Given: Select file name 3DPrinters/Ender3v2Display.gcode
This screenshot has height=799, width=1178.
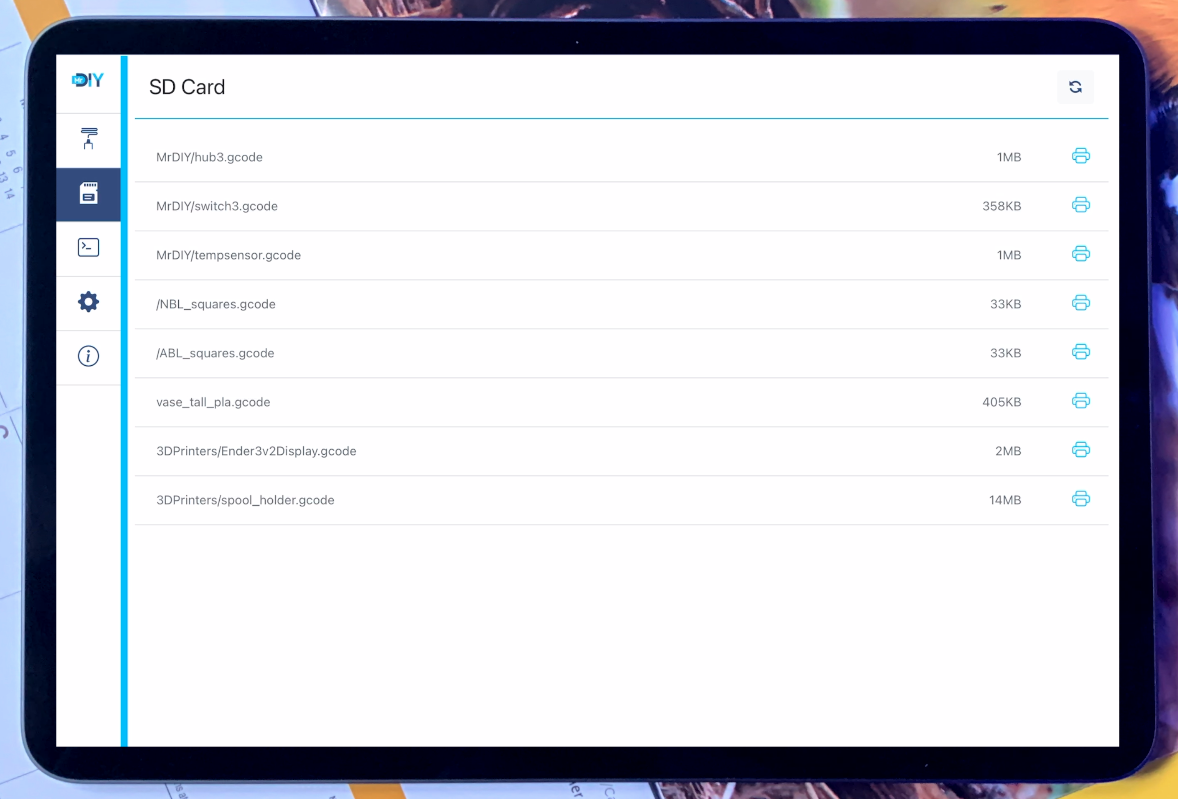Looking at the screenshot, I should coord(256,451).
